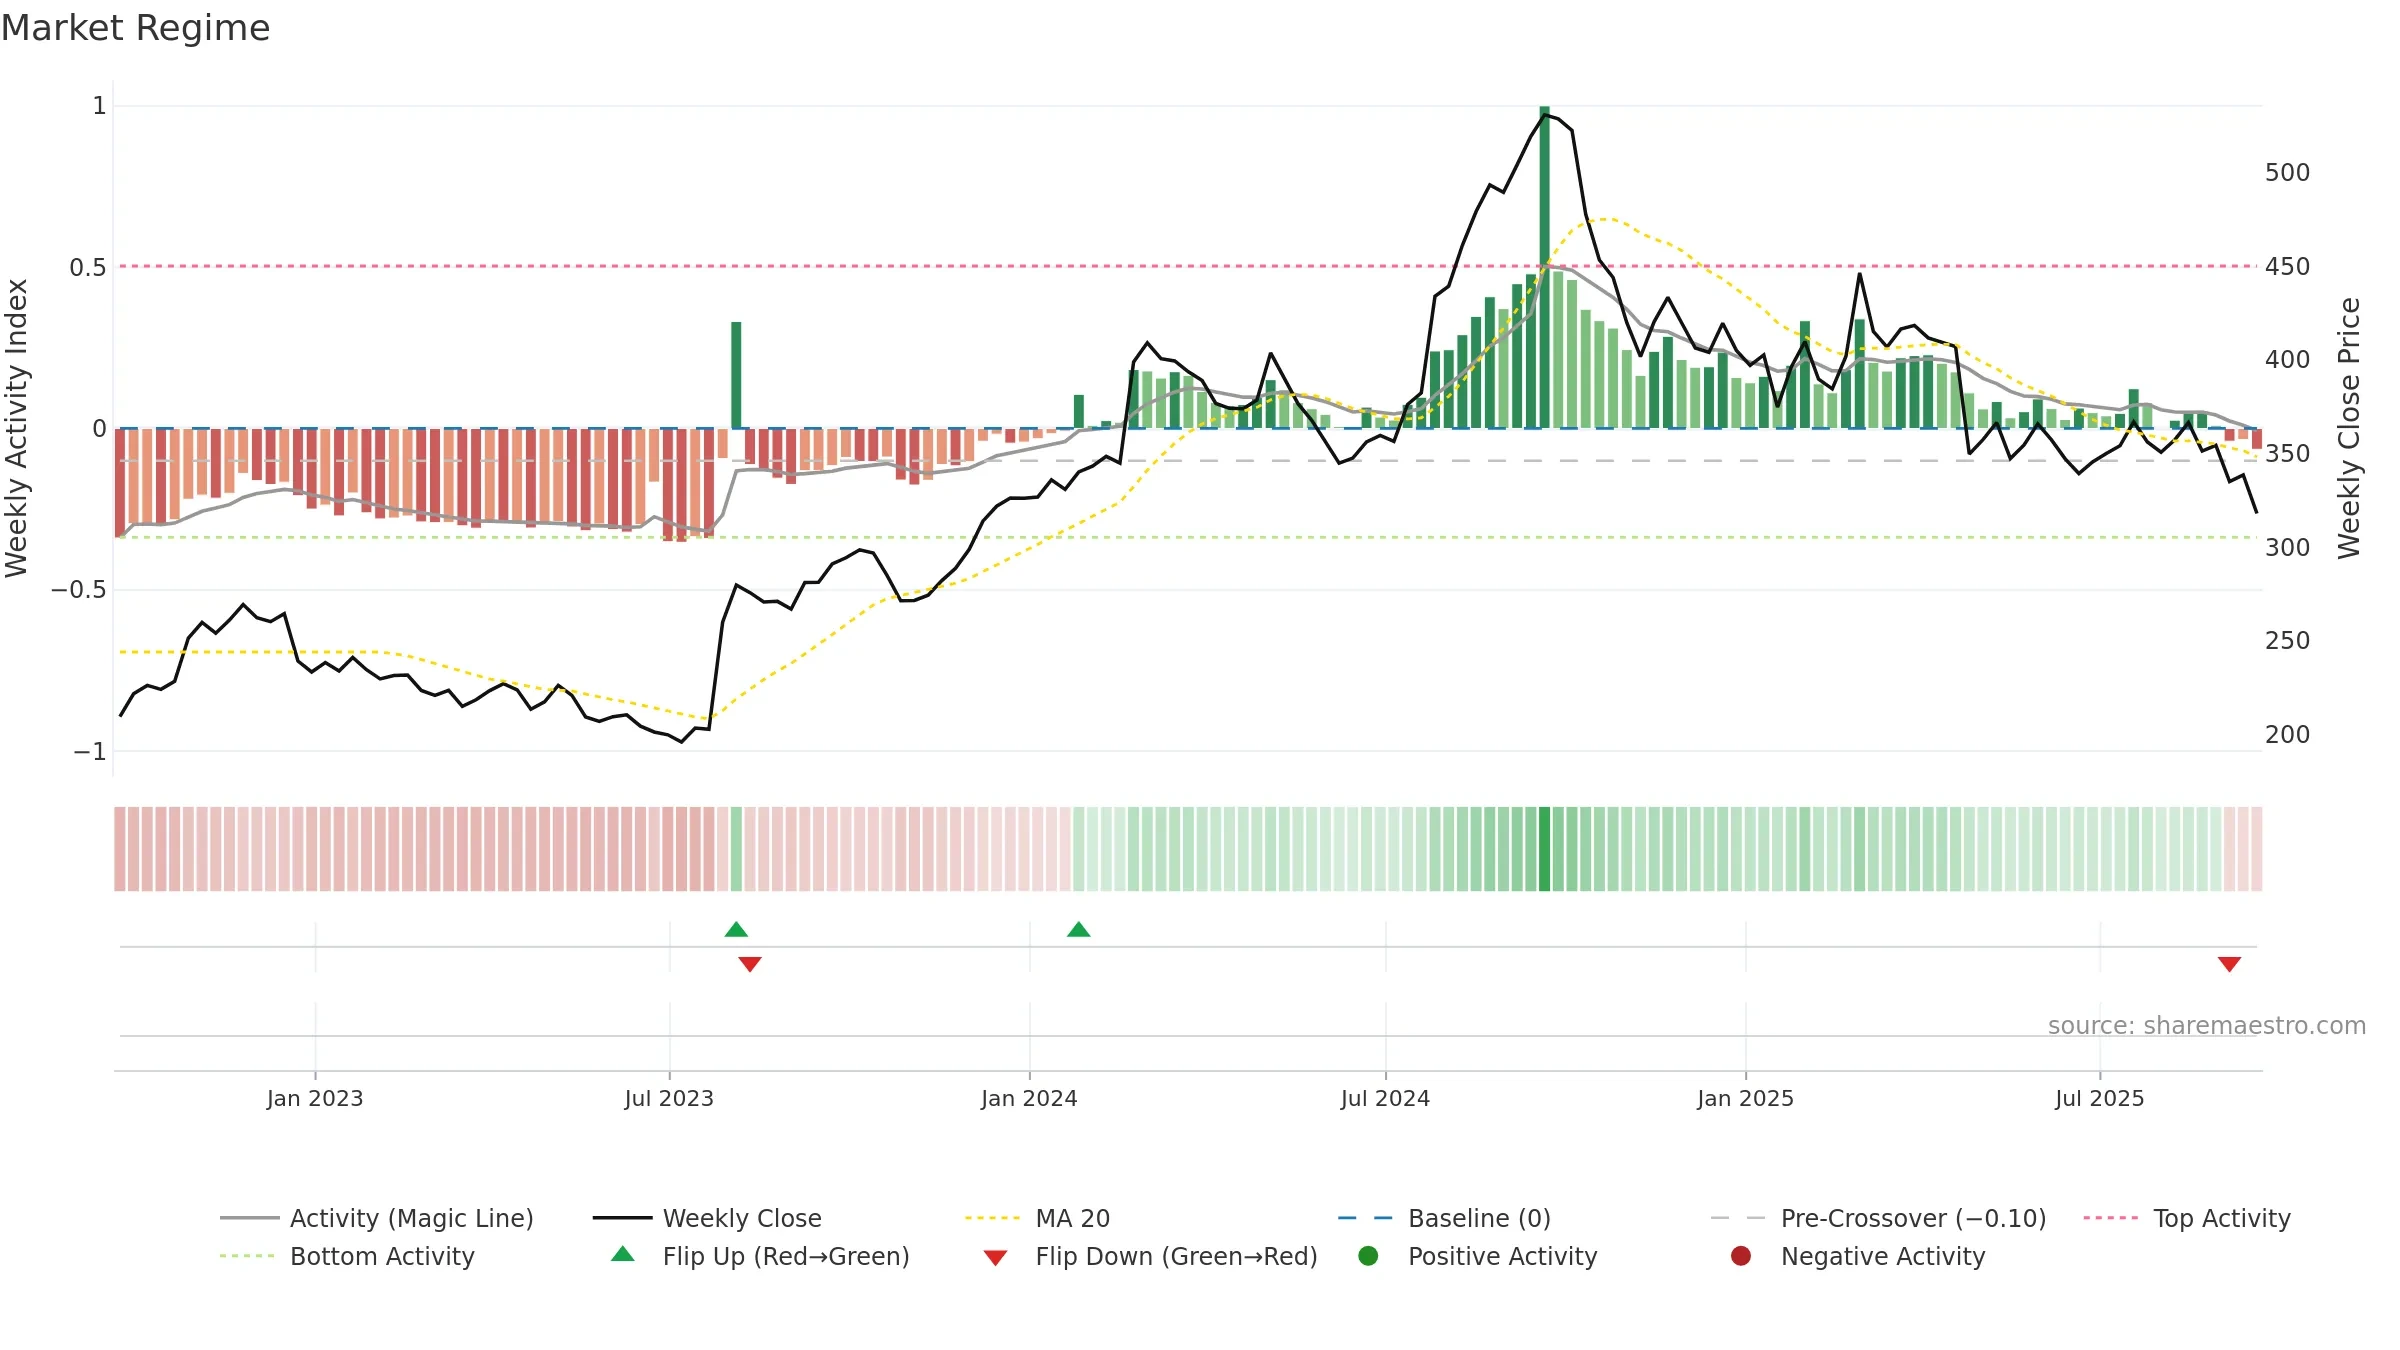Click the red flip-down triangle near August 2023

(x=750, y=964)
